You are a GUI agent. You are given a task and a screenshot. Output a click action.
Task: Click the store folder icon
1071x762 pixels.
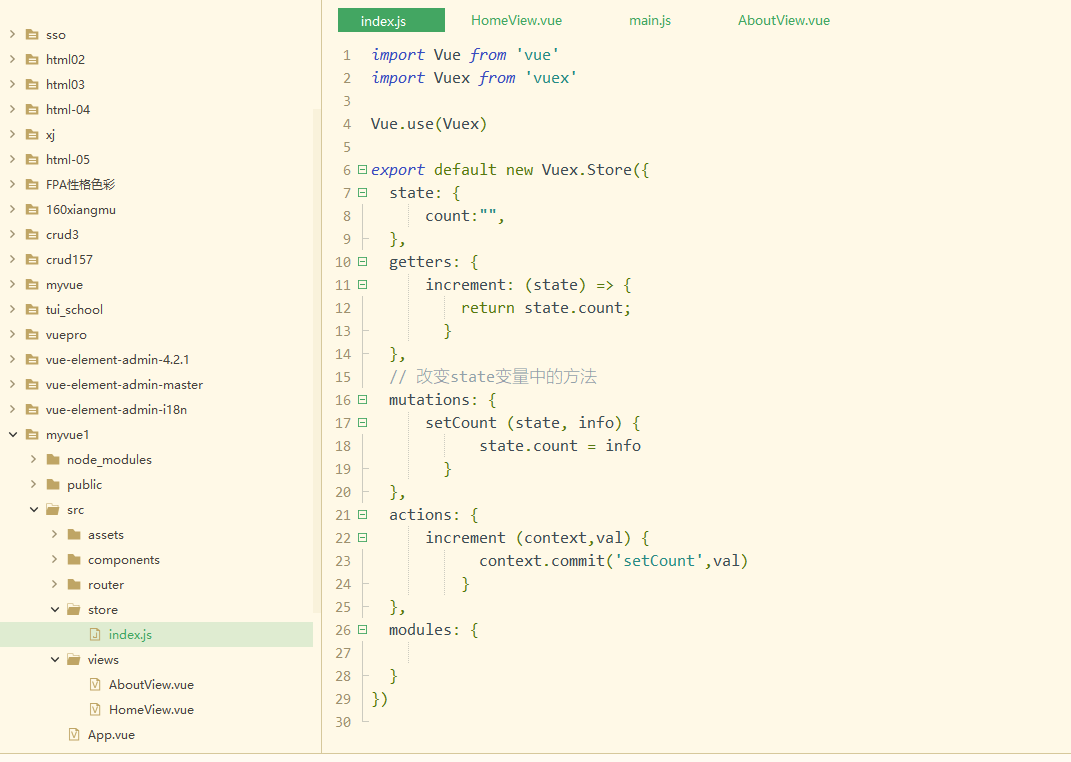tap(72, 609)
